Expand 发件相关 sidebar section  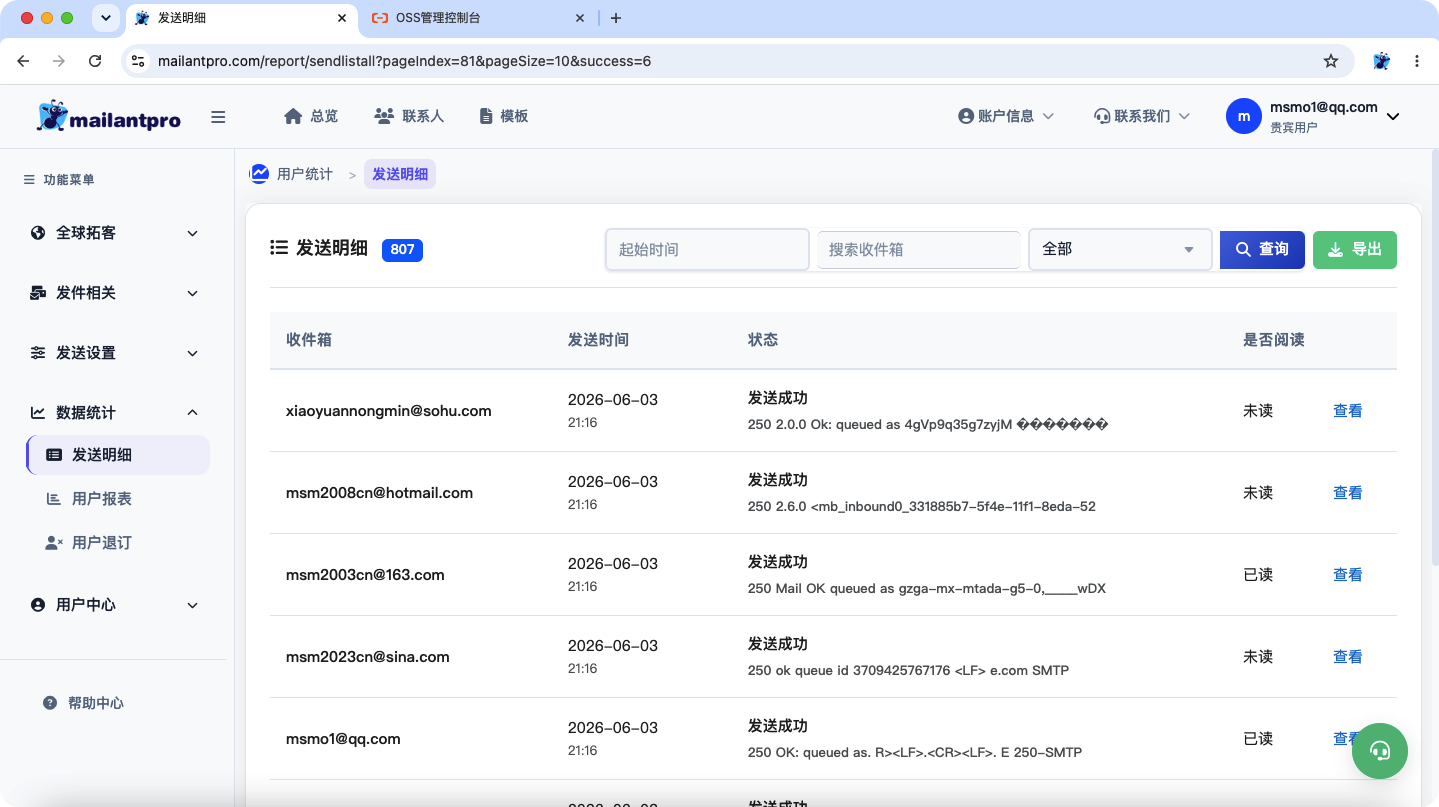tap(113, 293)
